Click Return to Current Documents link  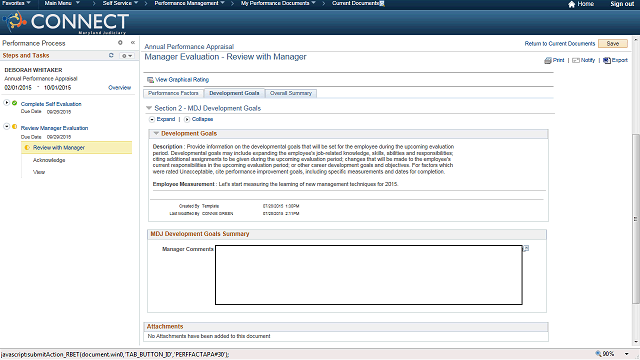click(x=560, y=43)
